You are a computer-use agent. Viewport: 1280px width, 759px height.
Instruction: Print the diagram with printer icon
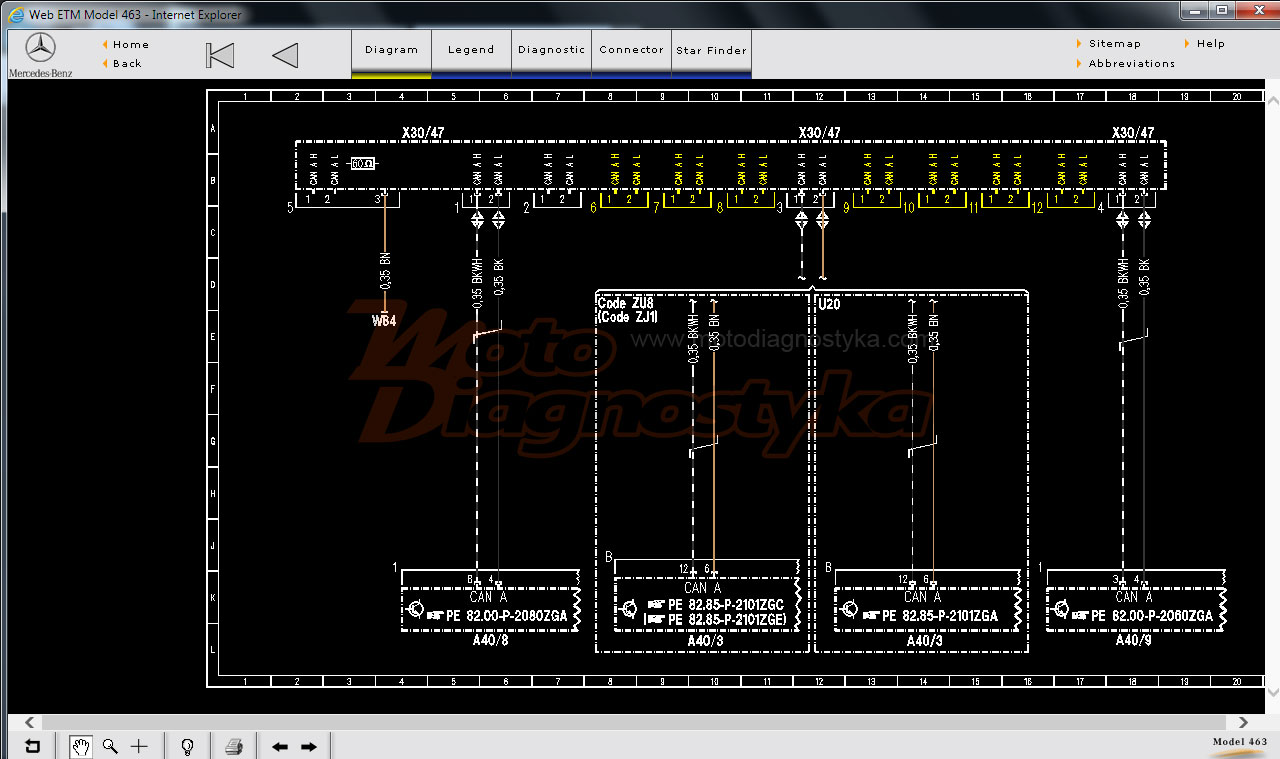point(234,746)
